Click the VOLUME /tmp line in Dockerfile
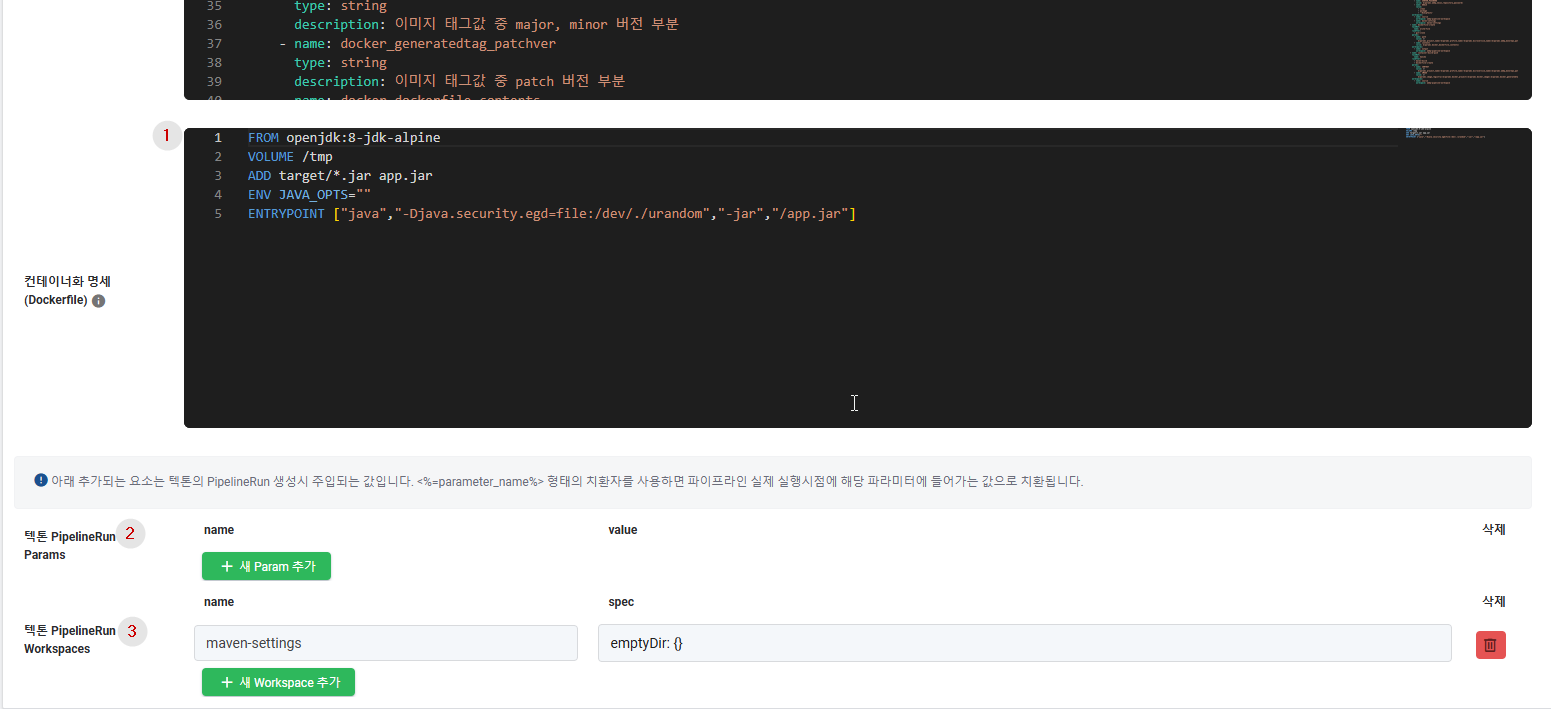Viewport: 1551px width, 709px height. 290,156
